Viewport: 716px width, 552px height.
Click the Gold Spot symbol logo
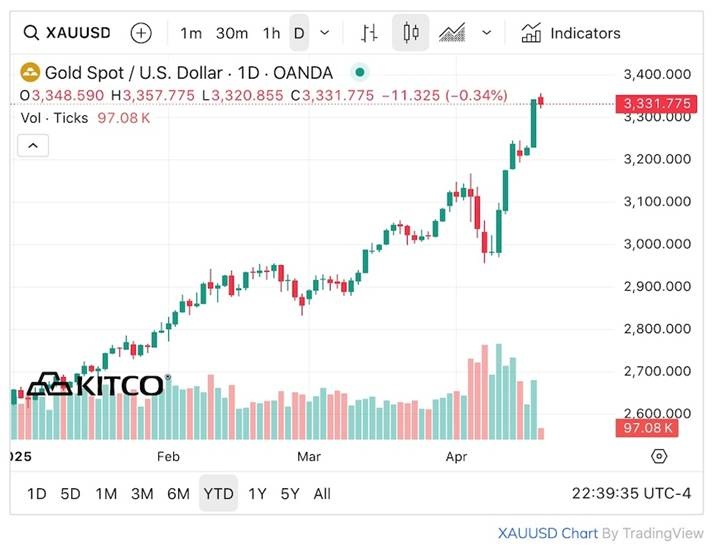[30, 72]
